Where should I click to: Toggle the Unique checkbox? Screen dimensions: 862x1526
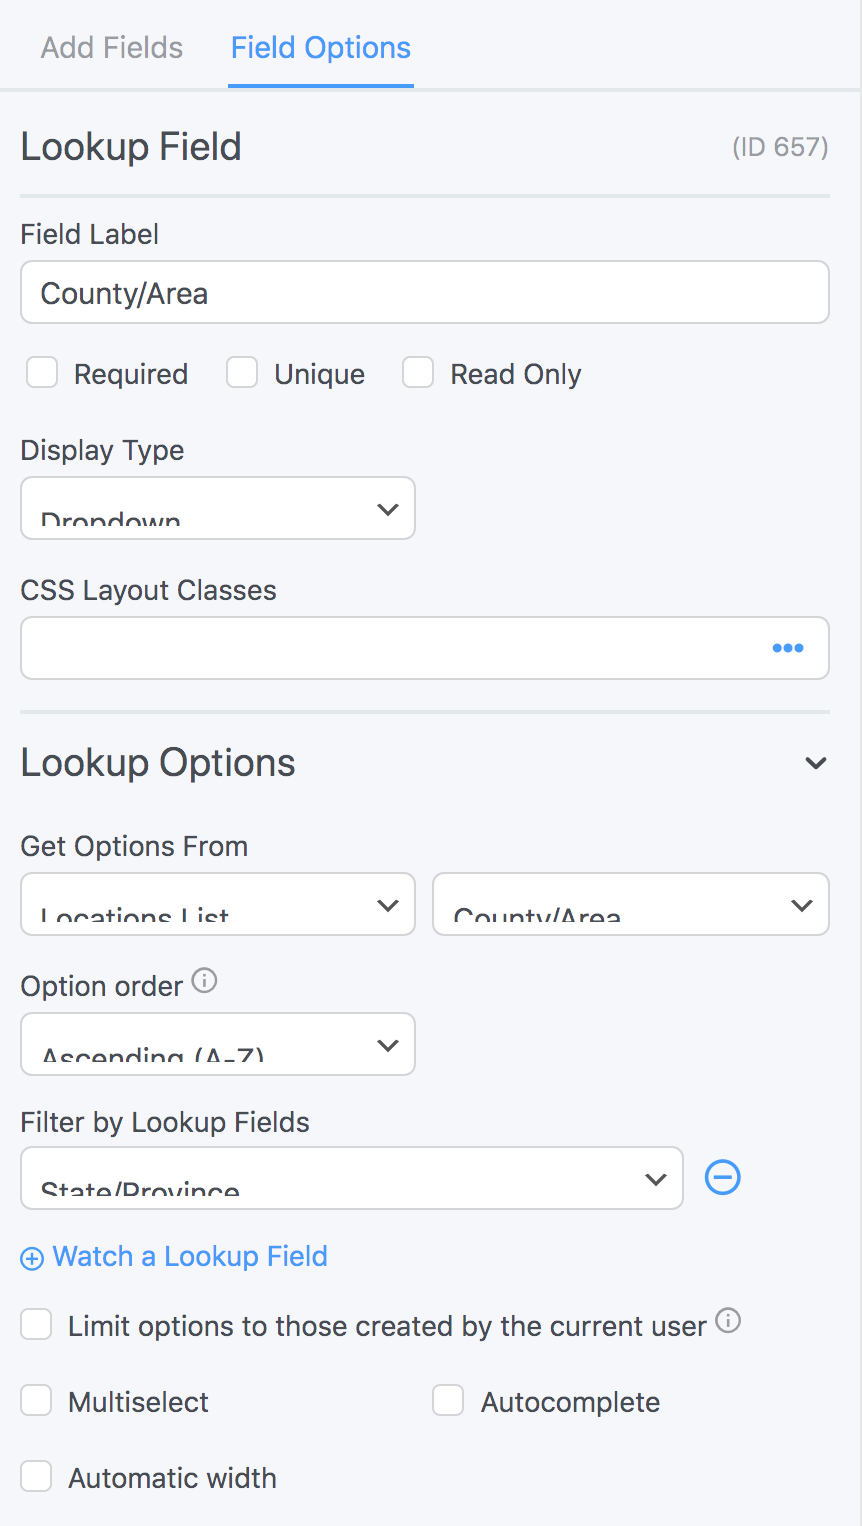(x=242, y=373)
